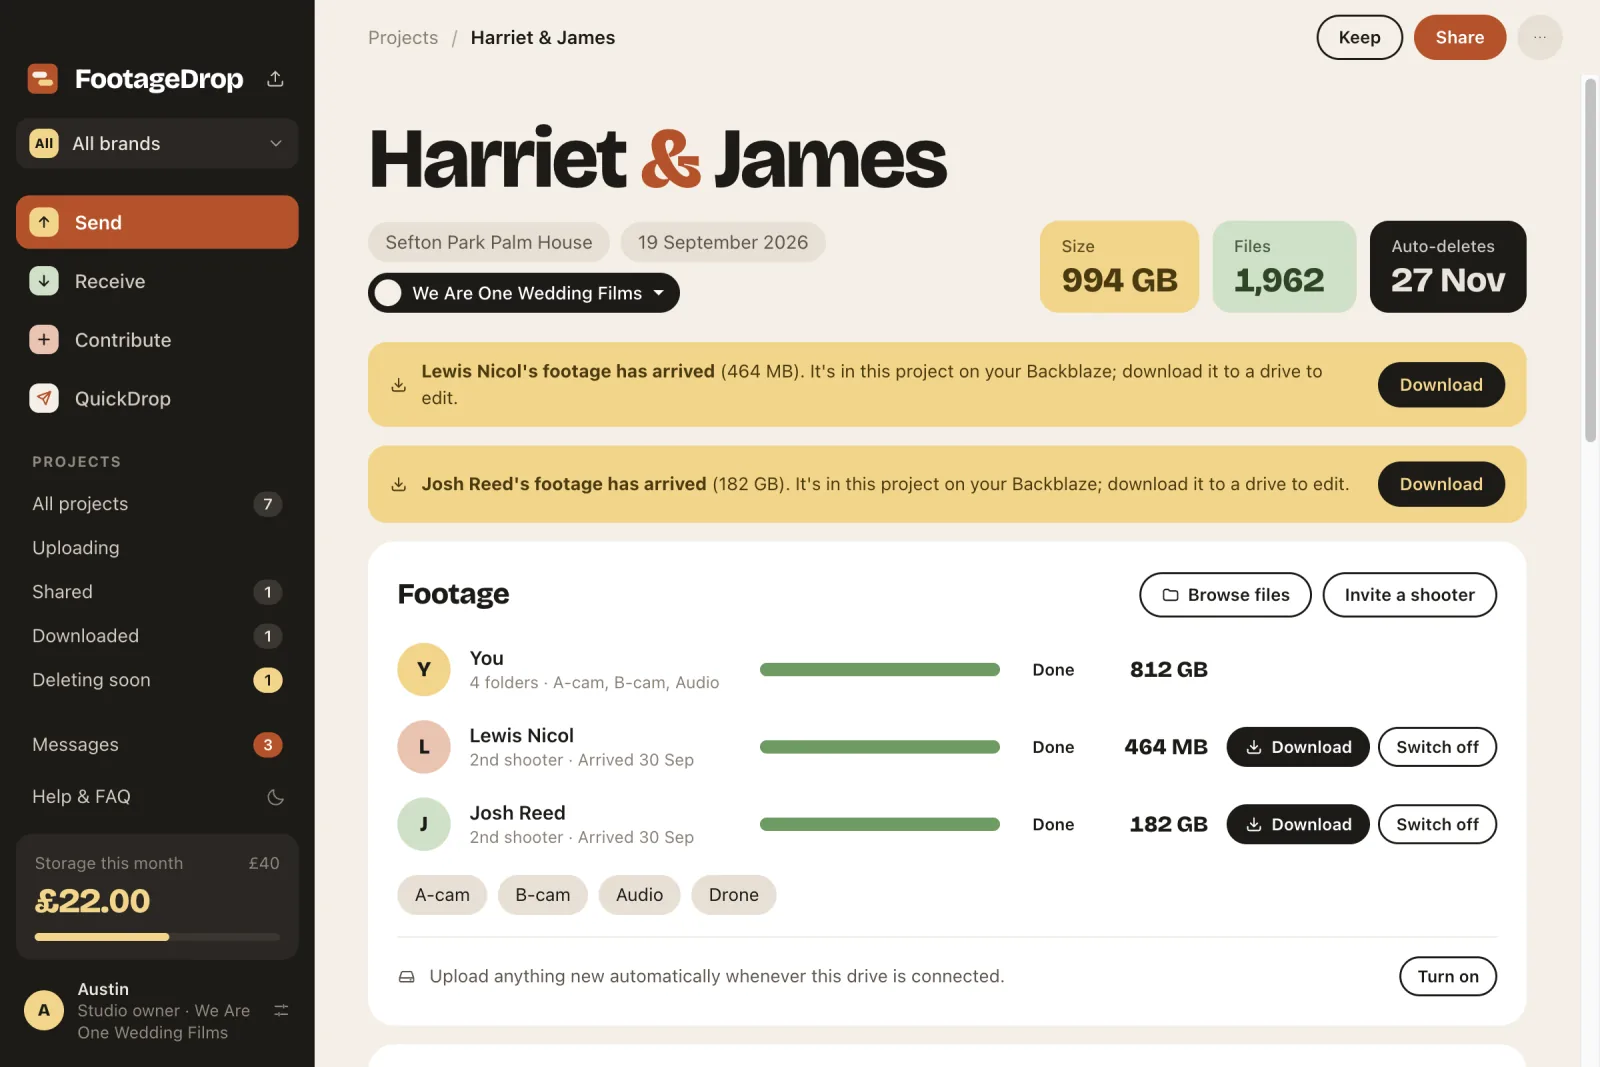
Task: Click Austin's profile avatar
Action: (x=44, y=1010)
